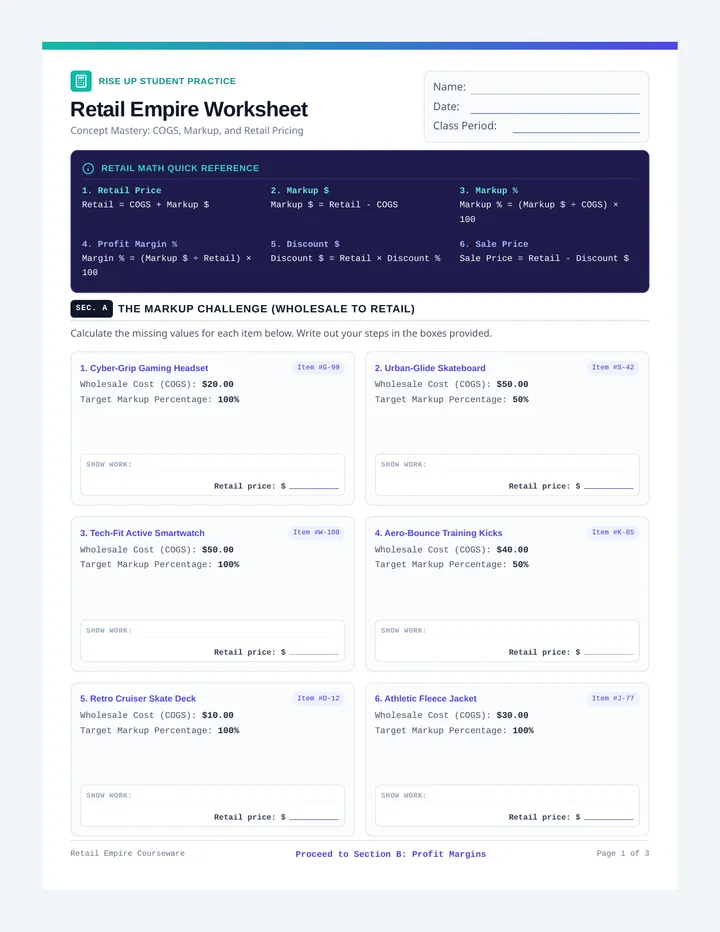
Task: Click the Class Period input line
Action: (x=576, y=127)
